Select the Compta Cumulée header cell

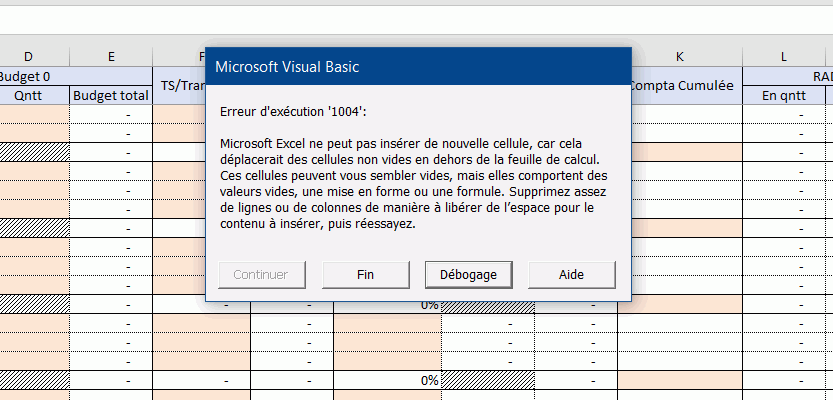click(x=681, y=86)
